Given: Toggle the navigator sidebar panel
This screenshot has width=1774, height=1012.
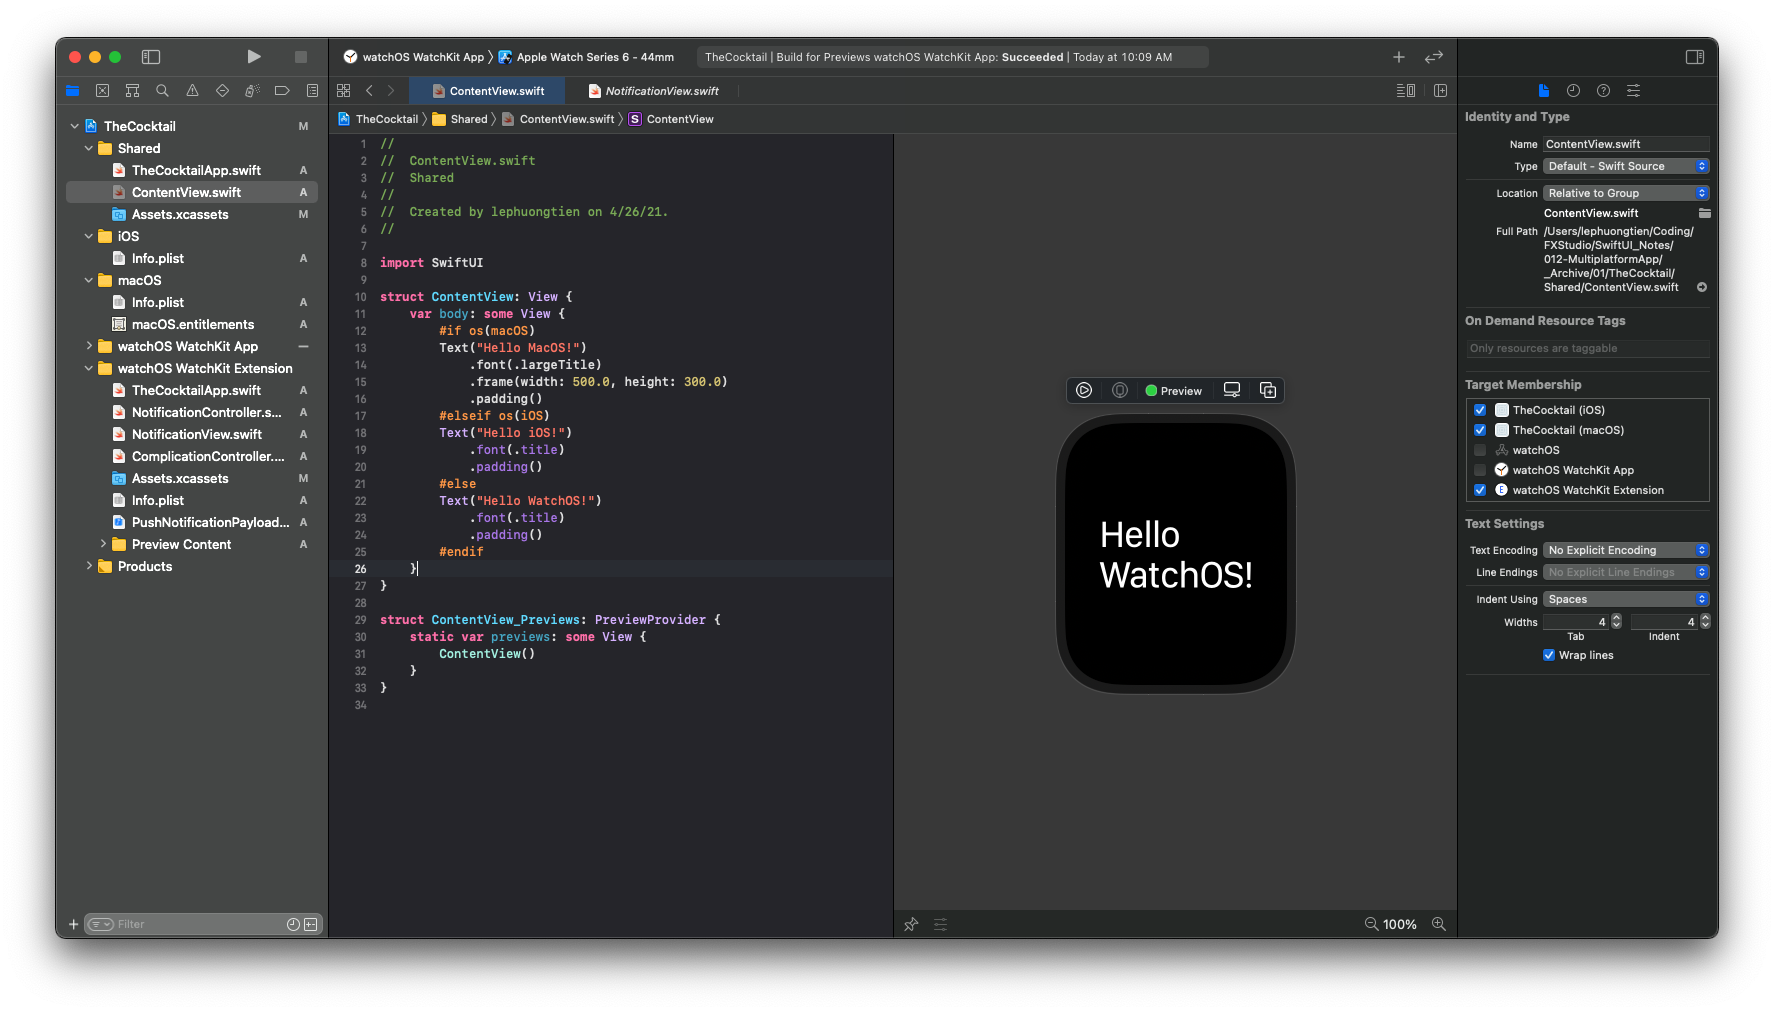Looking at the screenshot, I should pos(151,57).
